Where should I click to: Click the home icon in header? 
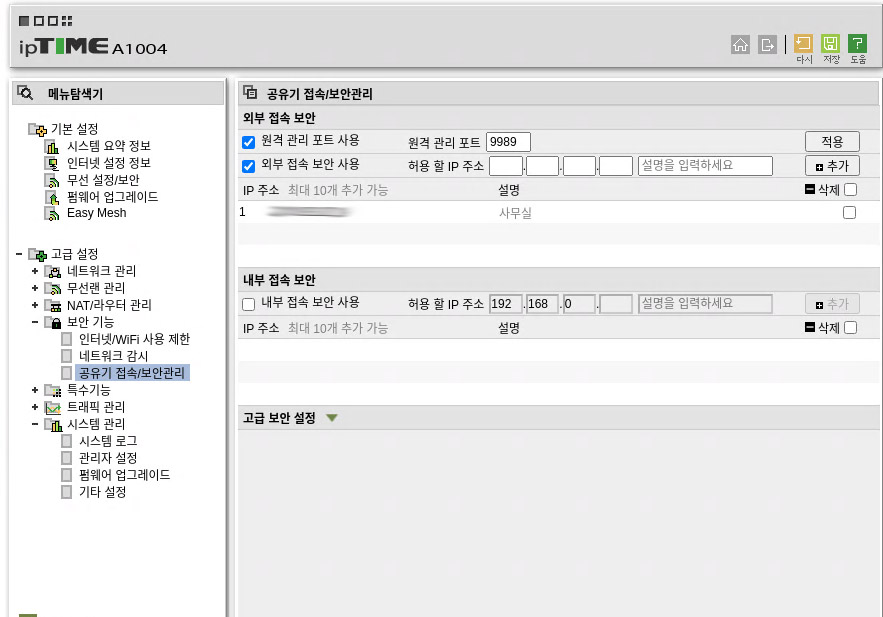click(741, 44)
